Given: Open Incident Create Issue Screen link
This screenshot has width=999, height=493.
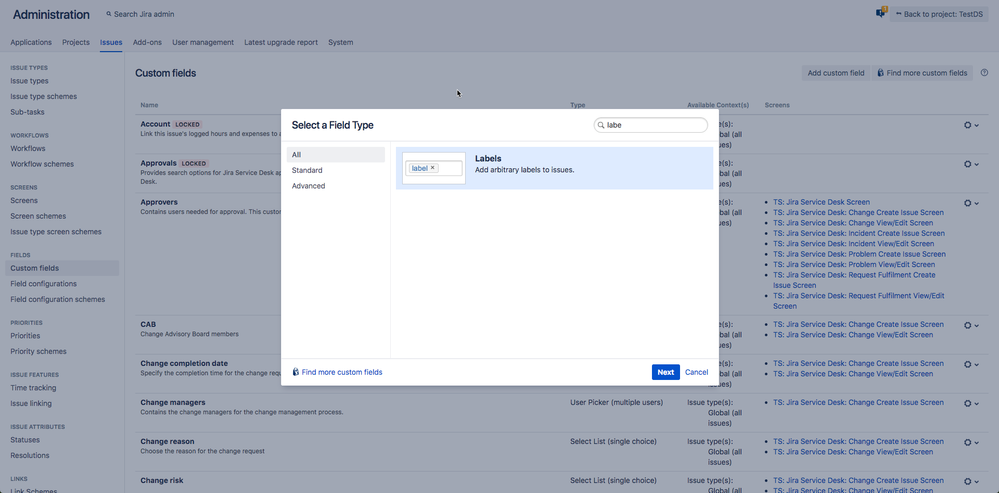Looking at the screenshot, I should pyautogui.click(x=859, y=233).
